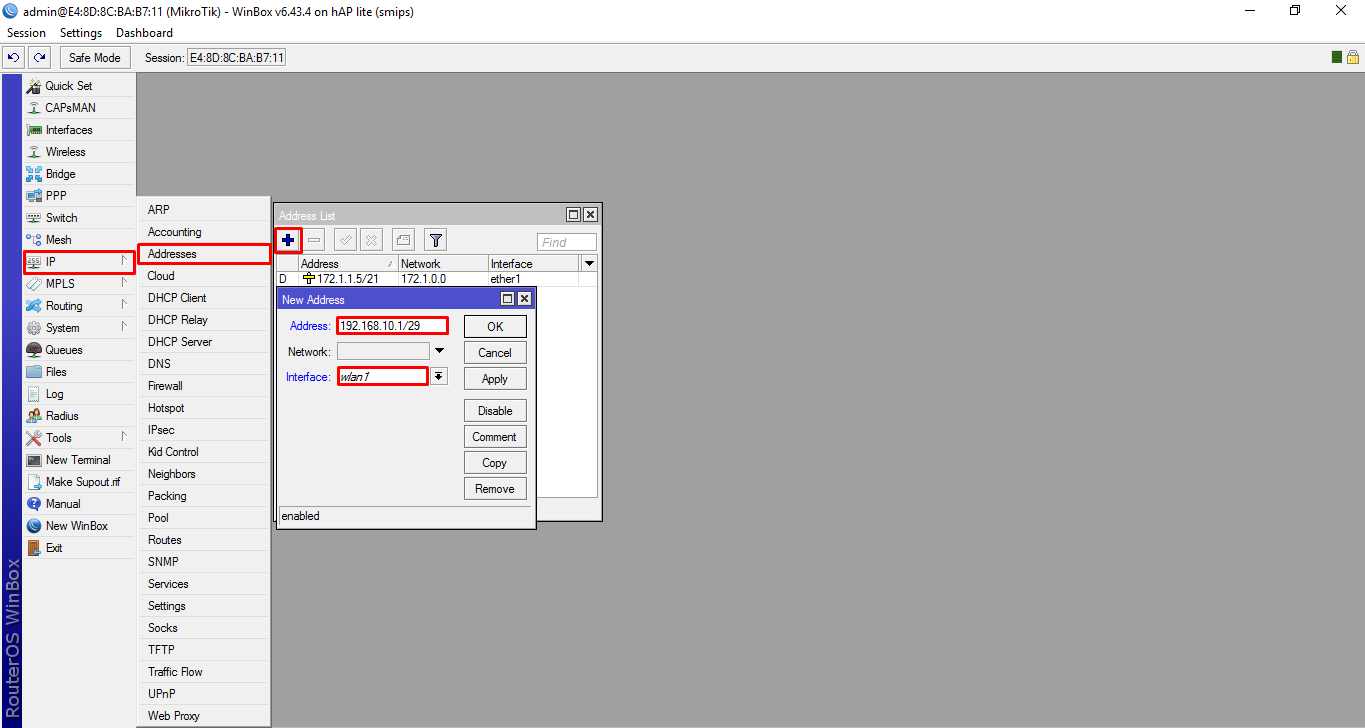Click Disable in New Address dialog

tap(495, 411)
